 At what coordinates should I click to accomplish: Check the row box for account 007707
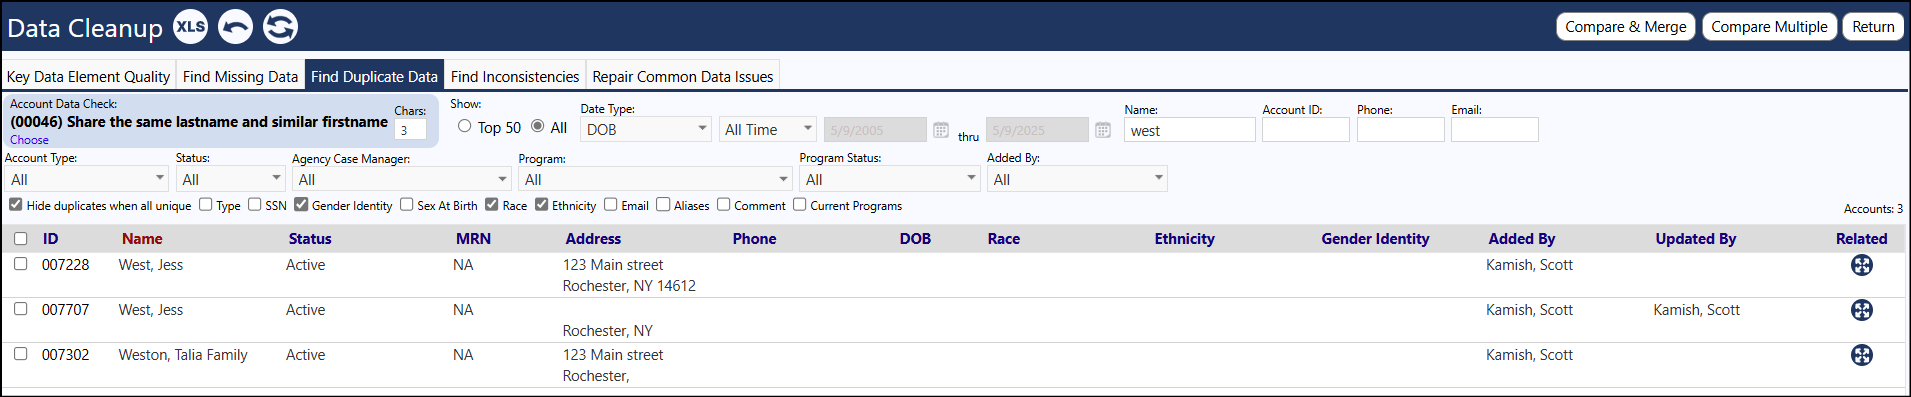pos(21,309)
